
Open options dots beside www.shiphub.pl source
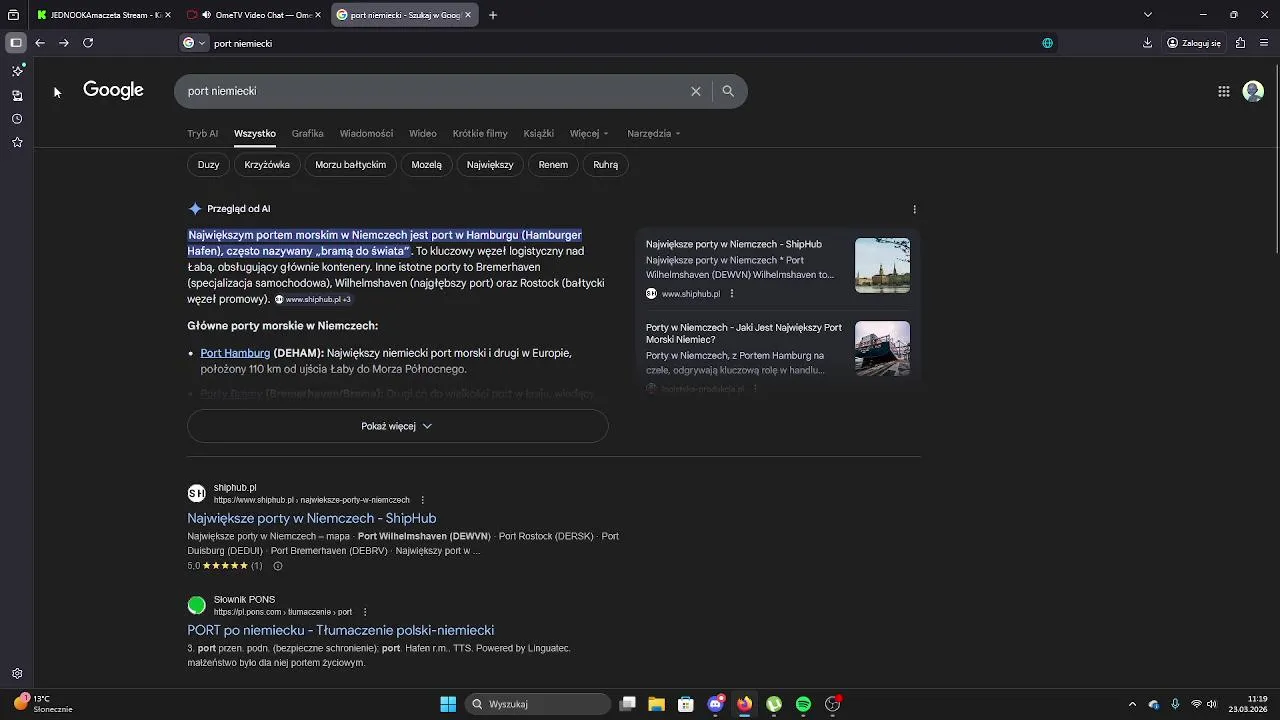(x=732, y=294)
